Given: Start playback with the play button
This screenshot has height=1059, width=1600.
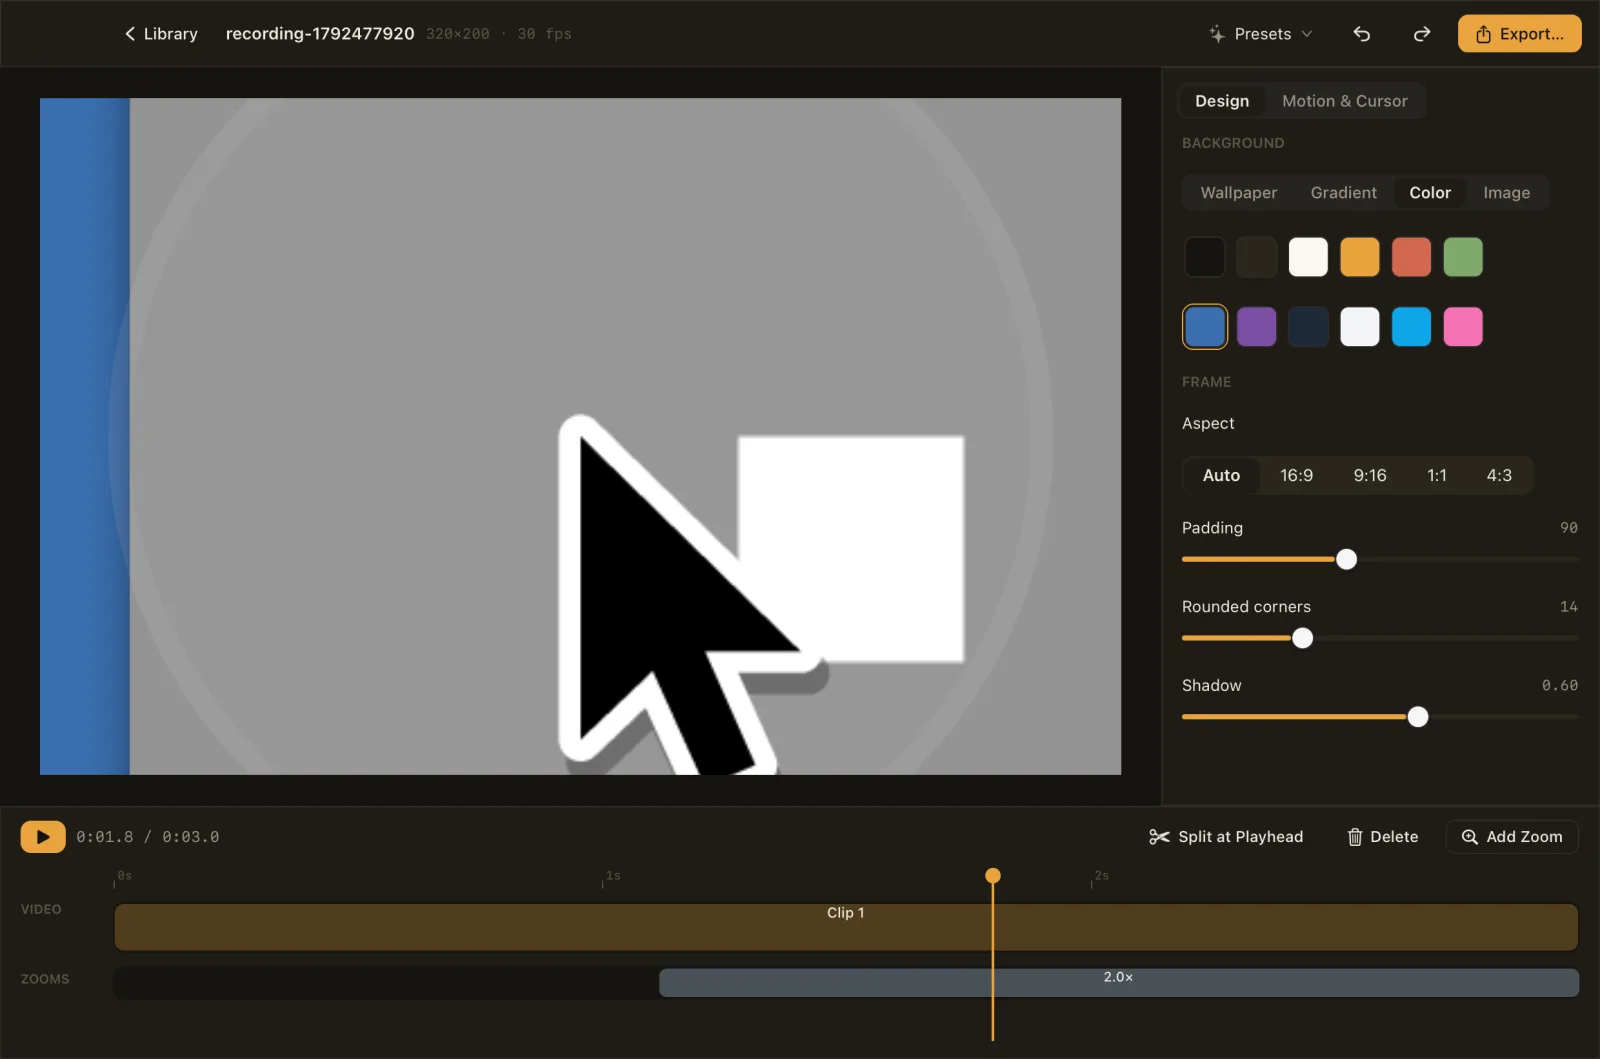Looking at the screenshot, I should 43,837.
